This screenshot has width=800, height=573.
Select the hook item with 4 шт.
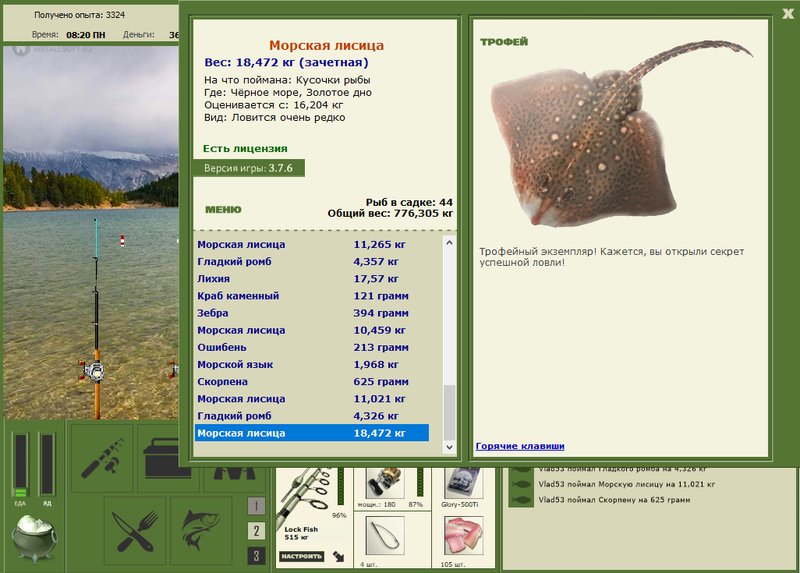pyautogui.click(x=385, y=536)
